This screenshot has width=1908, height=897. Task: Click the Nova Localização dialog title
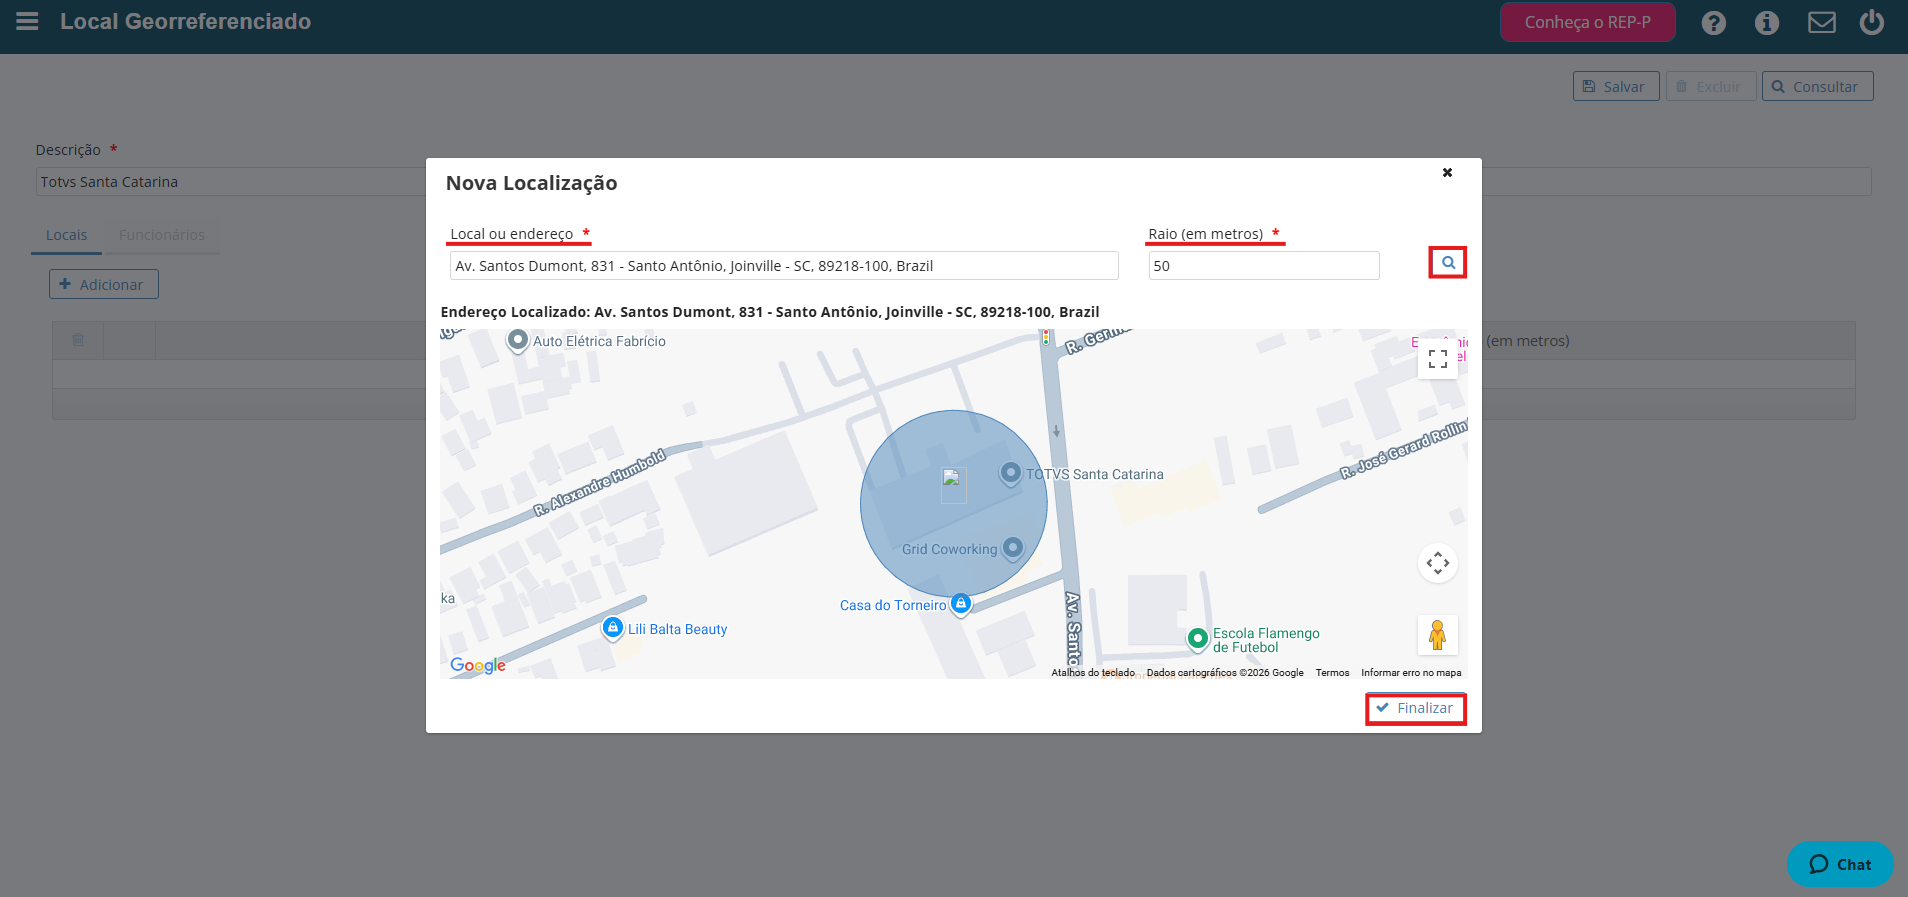(531, 183)
